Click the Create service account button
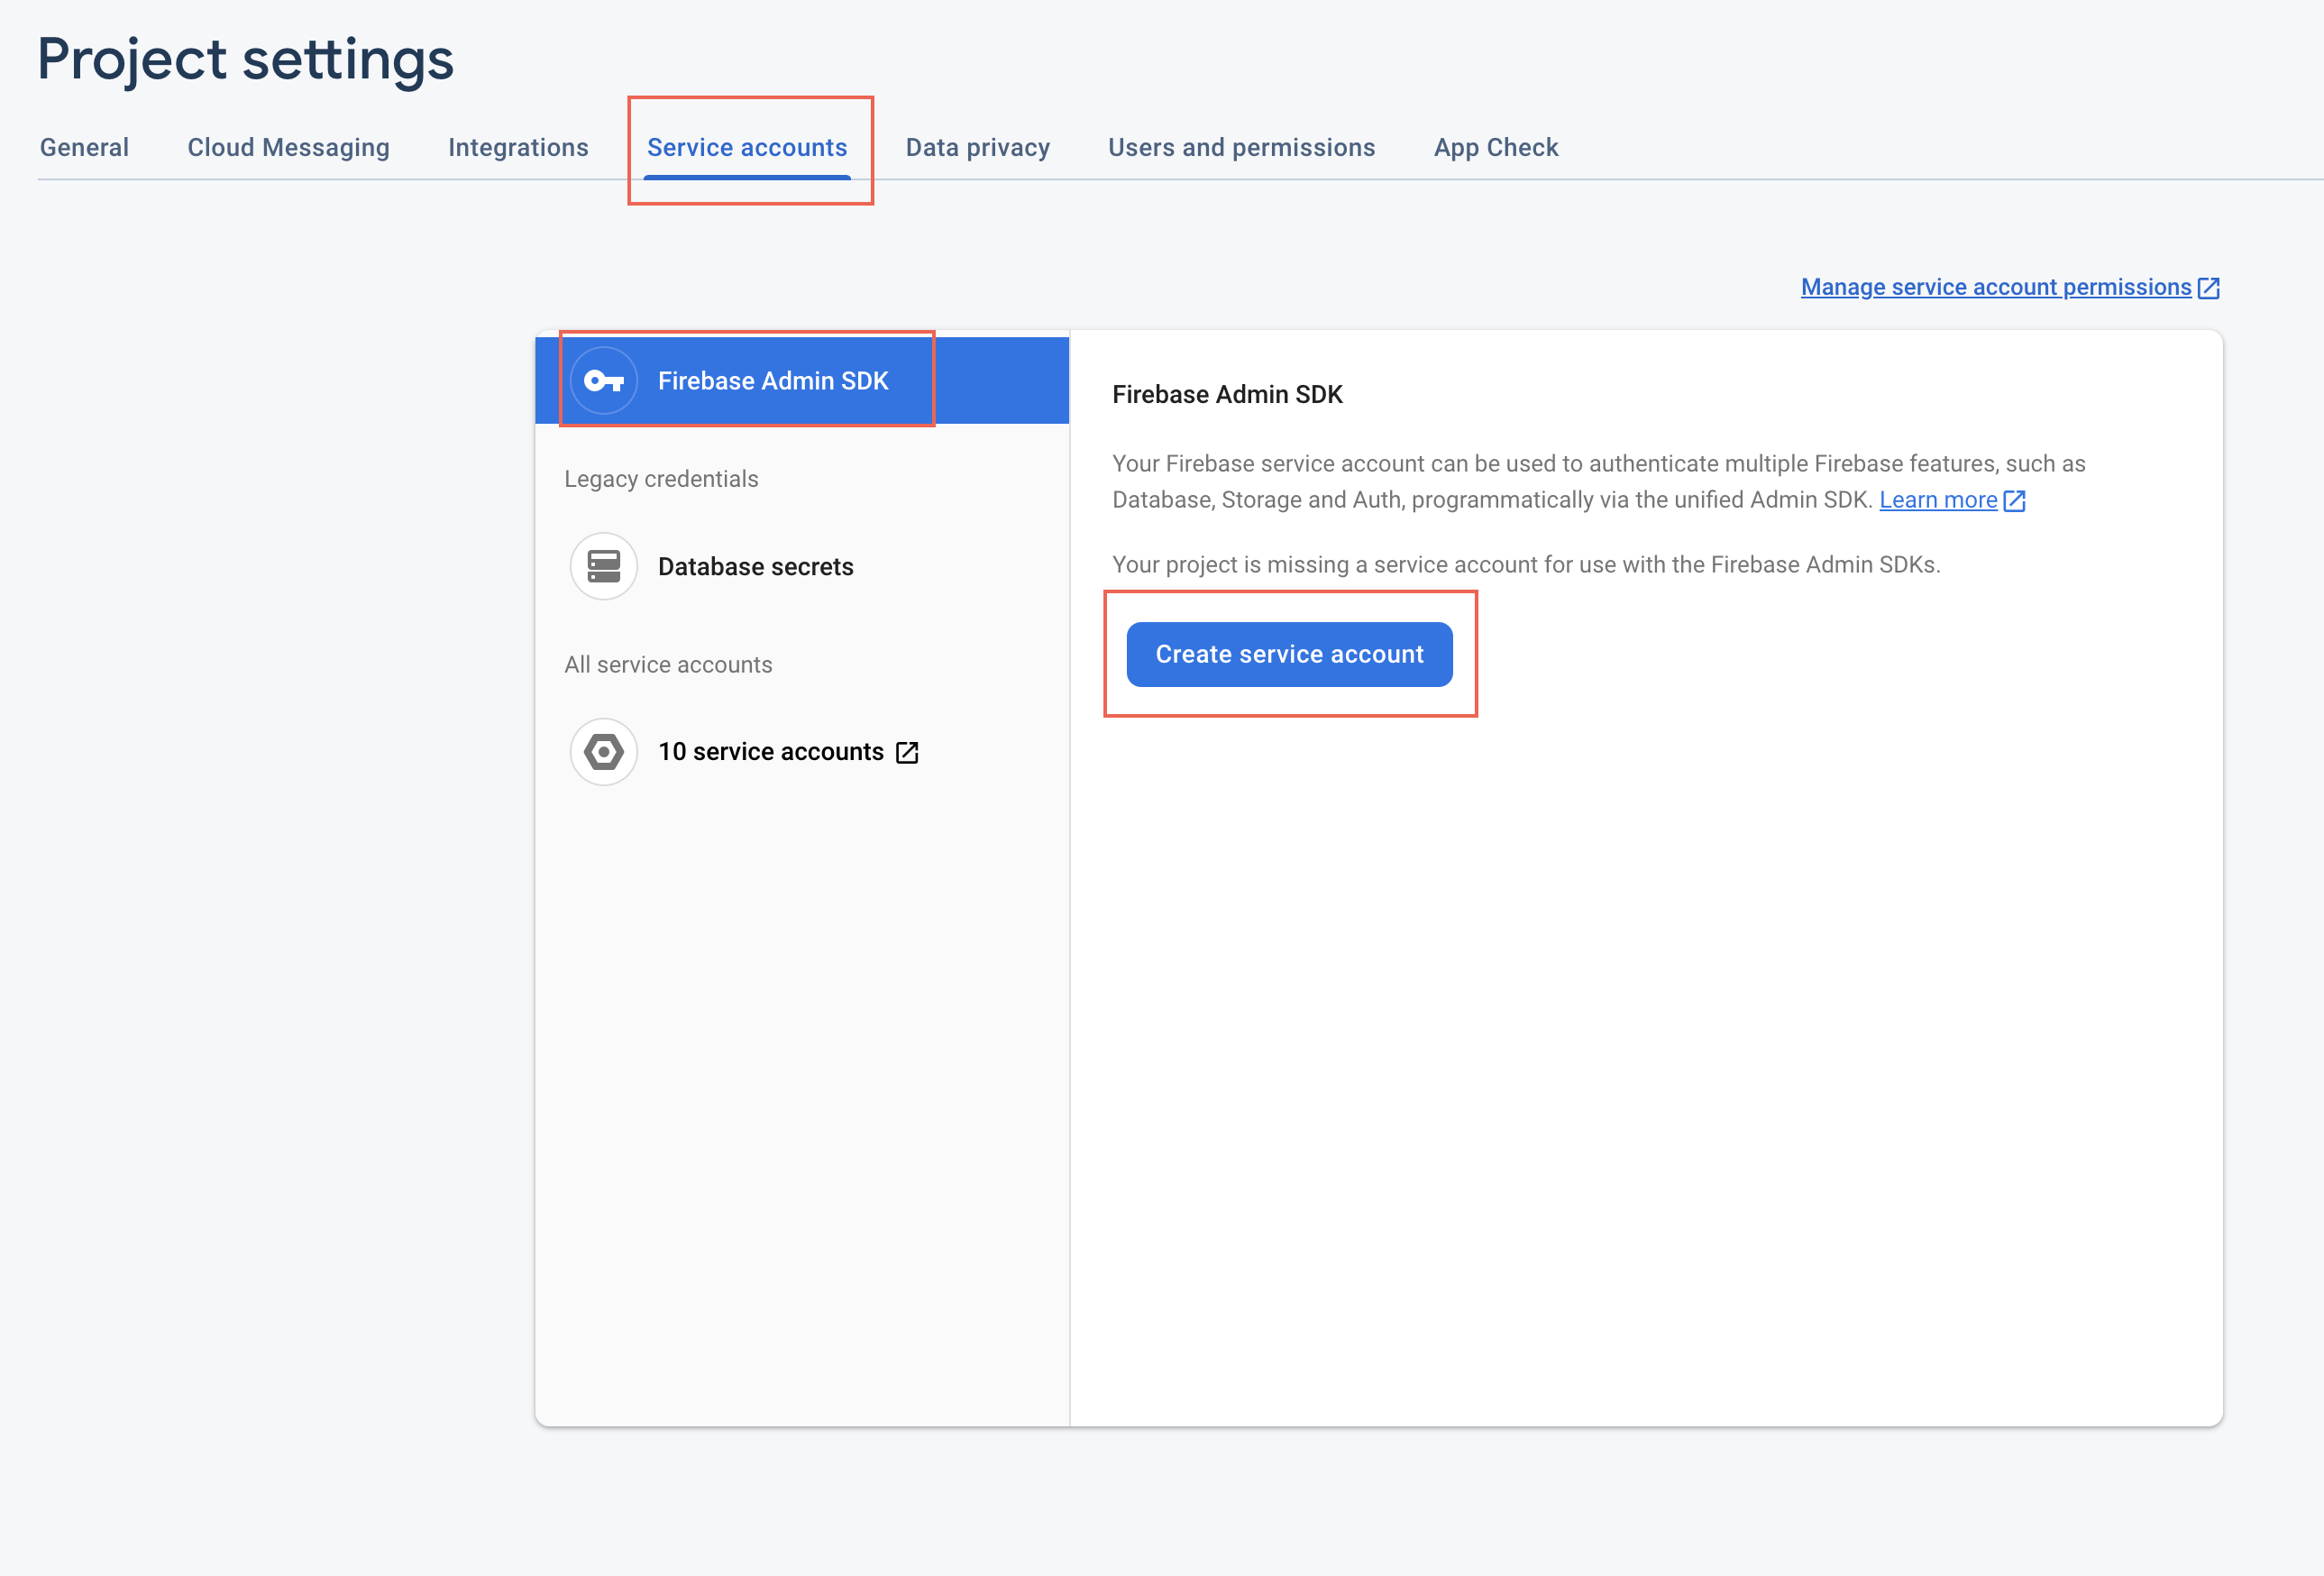 coord(1290,655)
